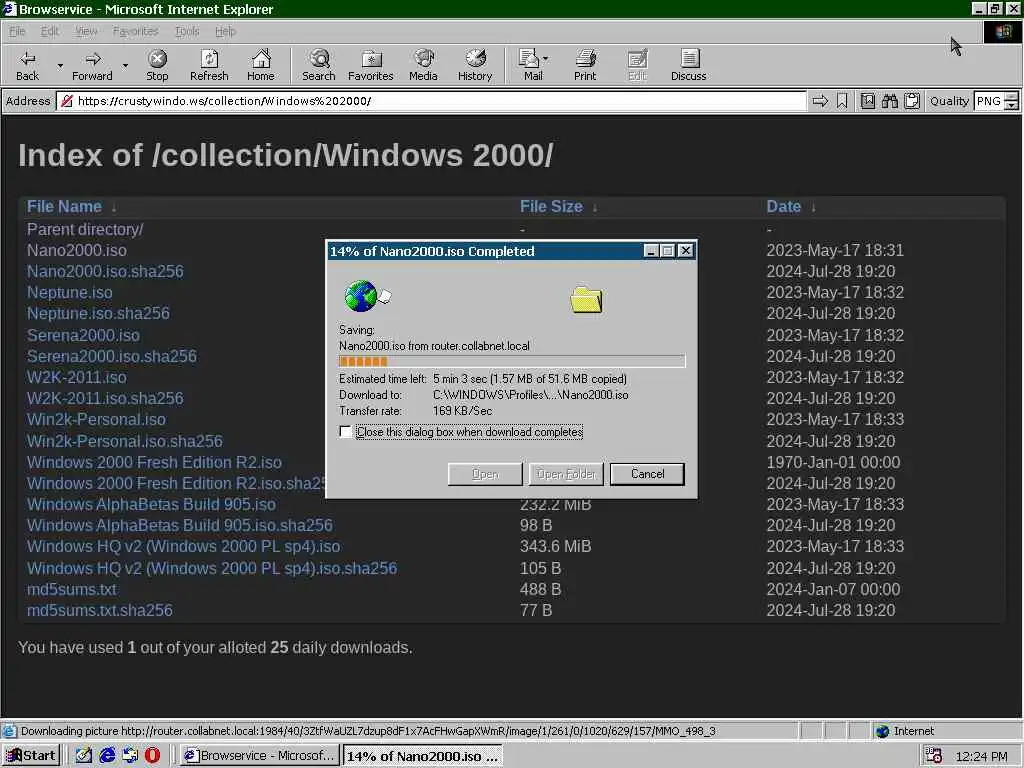
Task: Click the clipboard icon beside Quality
Action: pyautogui.click(x=912, y=101)
